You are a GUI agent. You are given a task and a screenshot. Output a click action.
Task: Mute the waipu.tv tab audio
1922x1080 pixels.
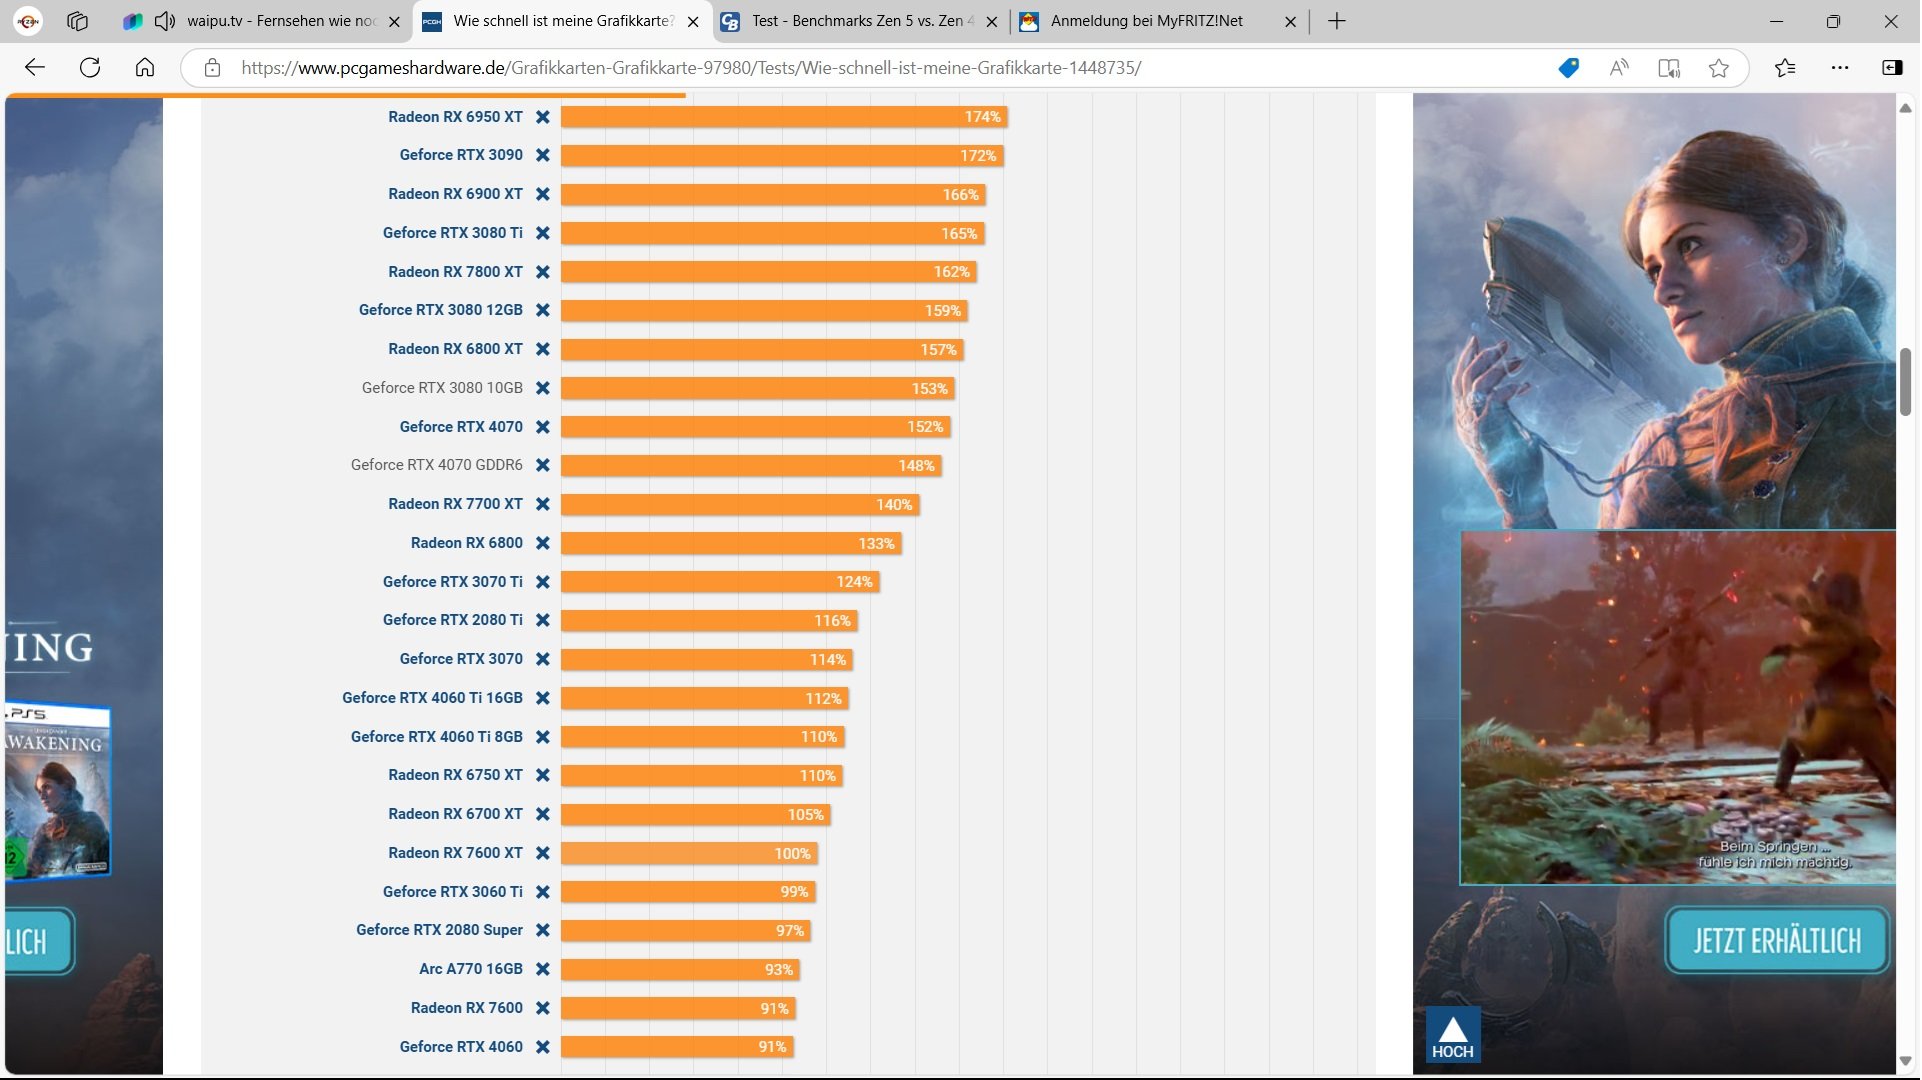click(x=165, y=21)
